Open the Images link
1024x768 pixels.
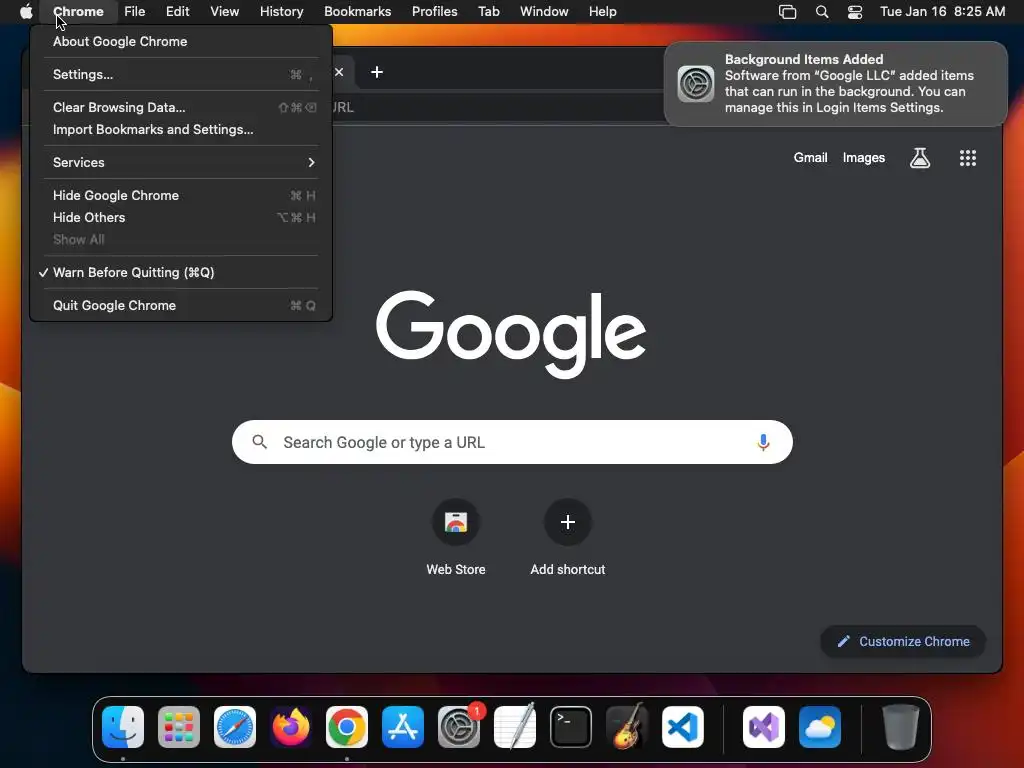coord(863,157)
